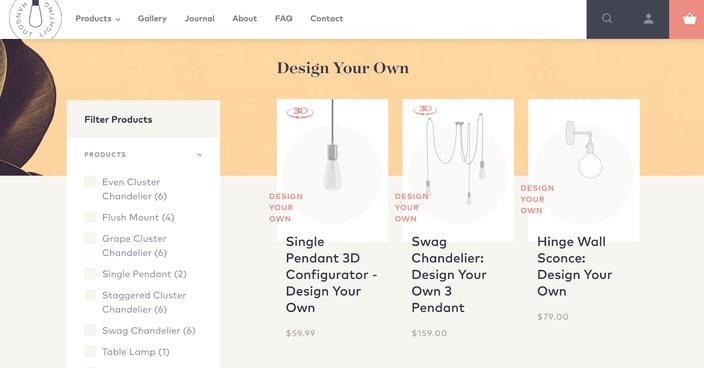Click the Hangout Lighting logo

[x=35, y=17]
